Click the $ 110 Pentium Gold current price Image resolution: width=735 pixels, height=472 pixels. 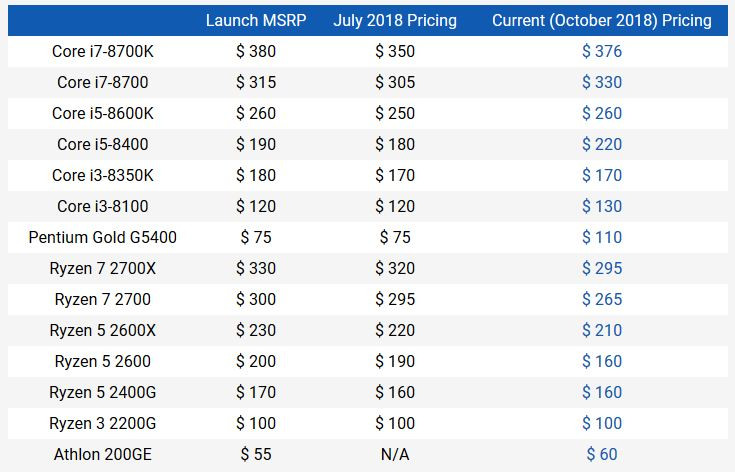pyautogui.click(x=602, y=237)
